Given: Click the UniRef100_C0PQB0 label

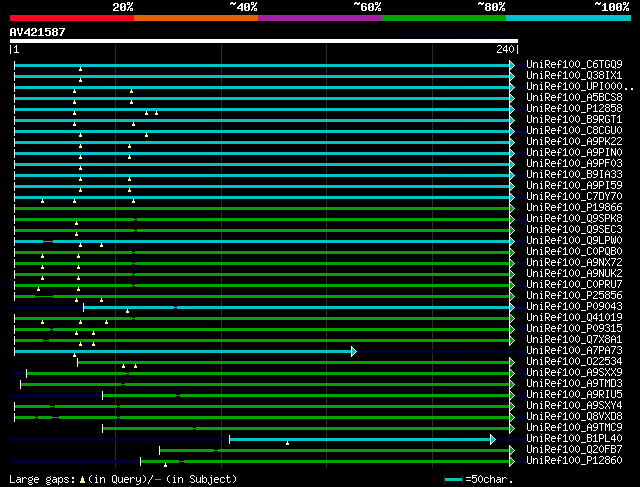Looking at the screenshot, I should (x=574, y=252).
